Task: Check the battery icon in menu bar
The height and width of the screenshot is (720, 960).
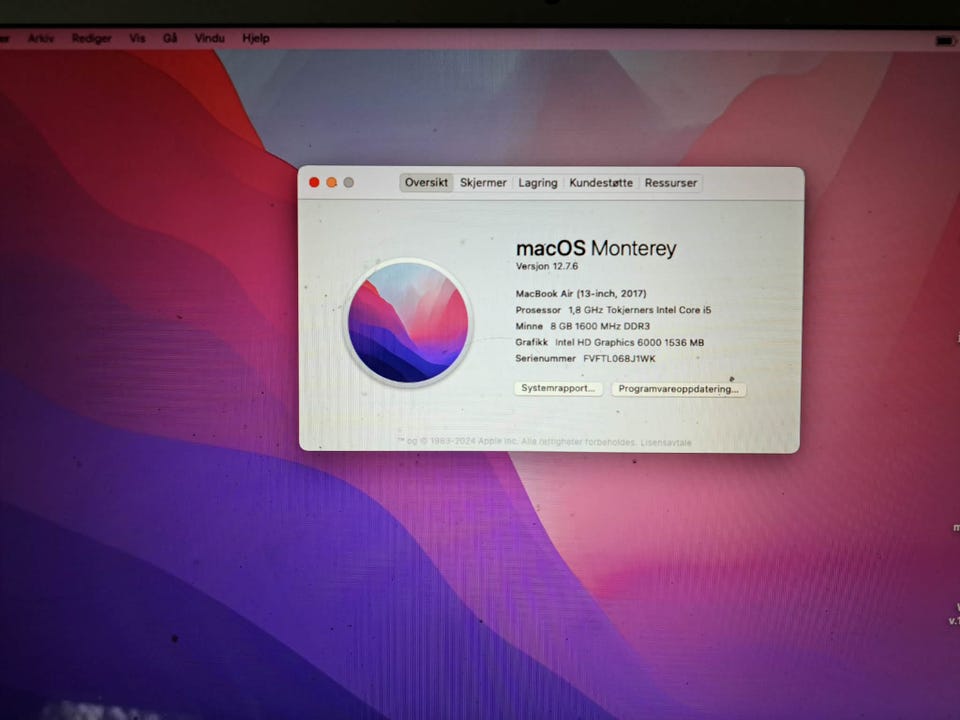Action: [945, 40]
